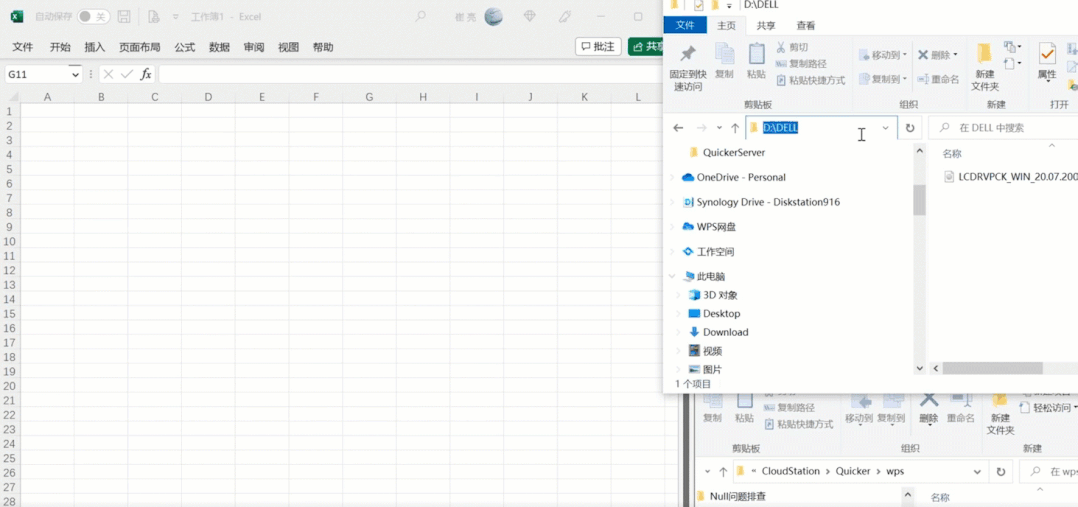1078x507 pixels.
Task: Click the Up arrow in DELL window
Action: tap(735, 128)
